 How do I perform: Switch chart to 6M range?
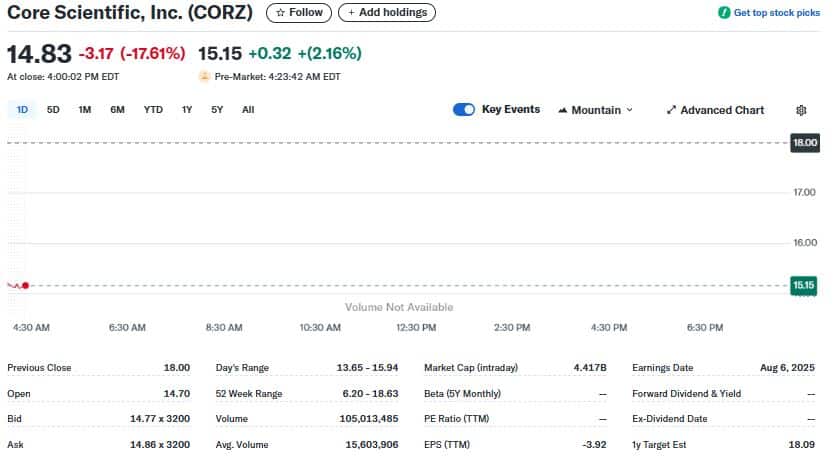click(117, 110)
